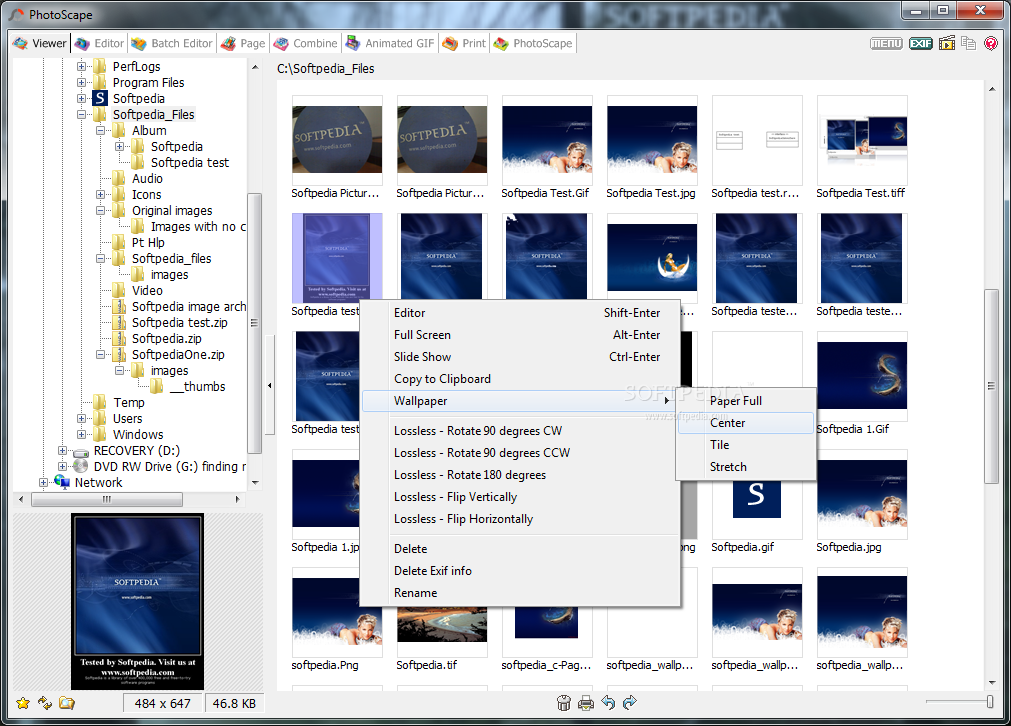Click the yellow star favorites icon
Image resolution: width=1011 pixels, height=726 pixels.
(23, 703)
